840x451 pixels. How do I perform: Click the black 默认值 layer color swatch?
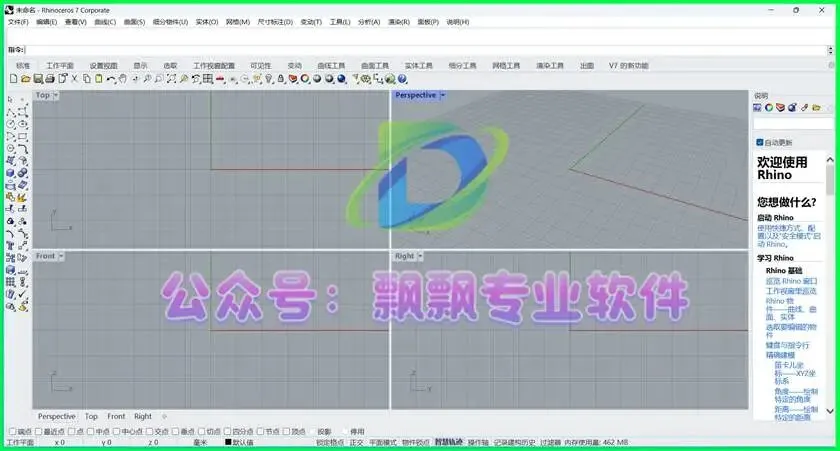tap(228, 442)
